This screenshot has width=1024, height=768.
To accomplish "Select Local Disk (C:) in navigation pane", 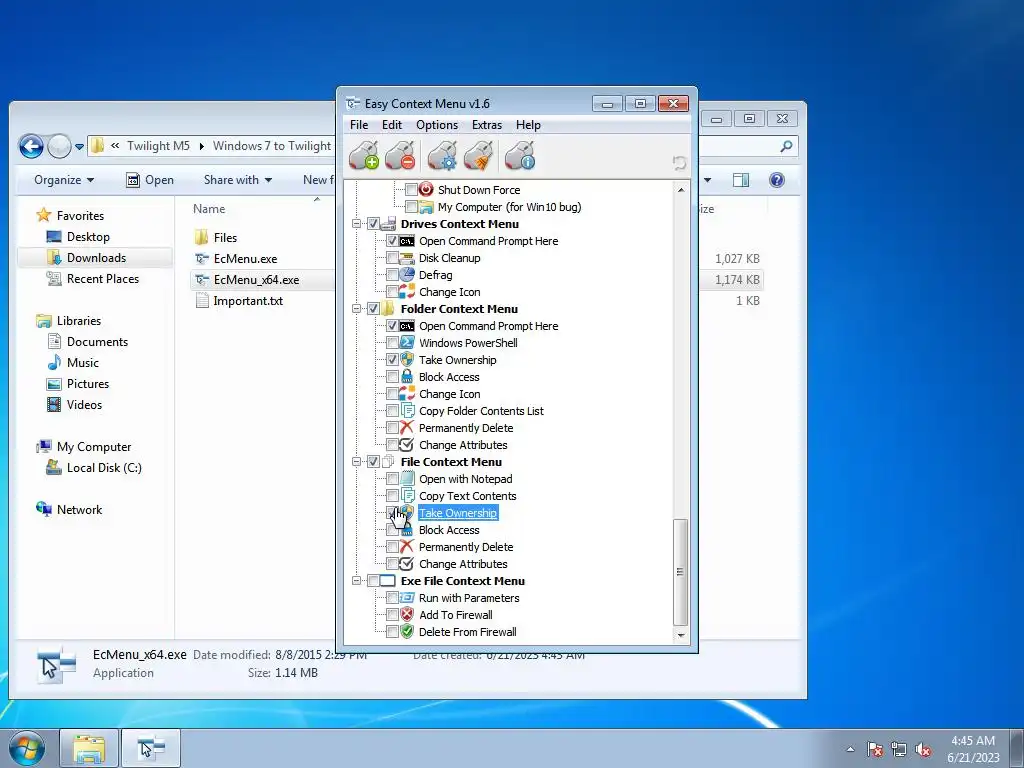I will pyautogui.click(x=104, y=468).
